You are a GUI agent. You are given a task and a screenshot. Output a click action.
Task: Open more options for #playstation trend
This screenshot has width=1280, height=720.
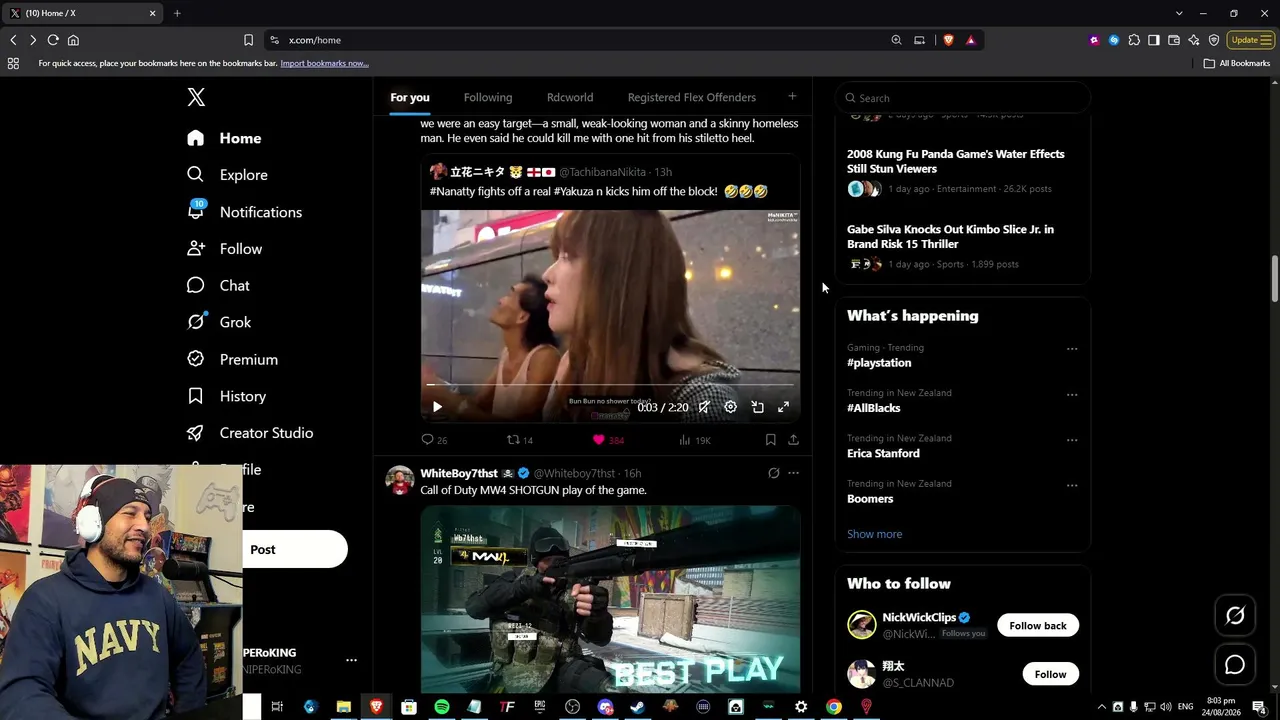(1072, 349)
